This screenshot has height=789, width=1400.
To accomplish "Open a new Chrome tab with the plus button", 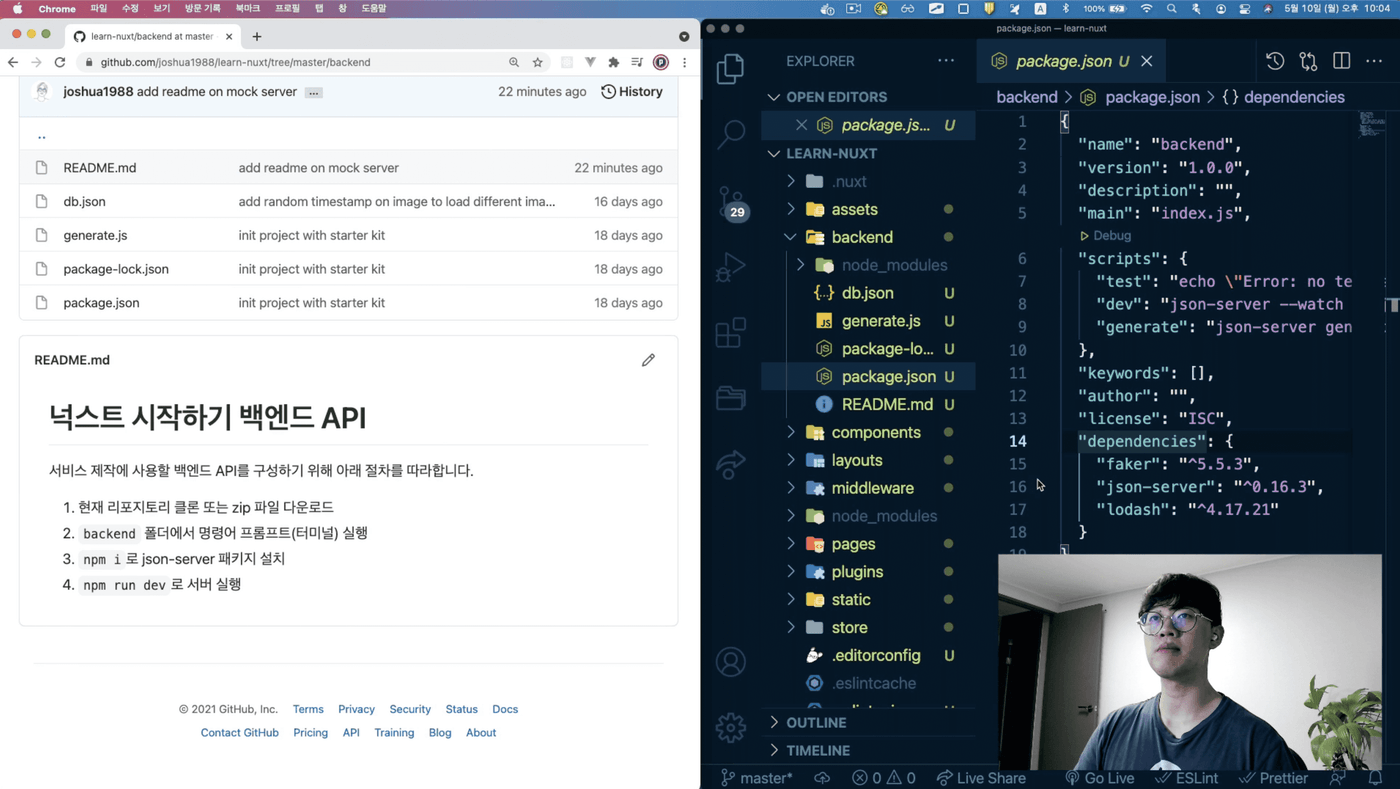I will pos(257,36).
